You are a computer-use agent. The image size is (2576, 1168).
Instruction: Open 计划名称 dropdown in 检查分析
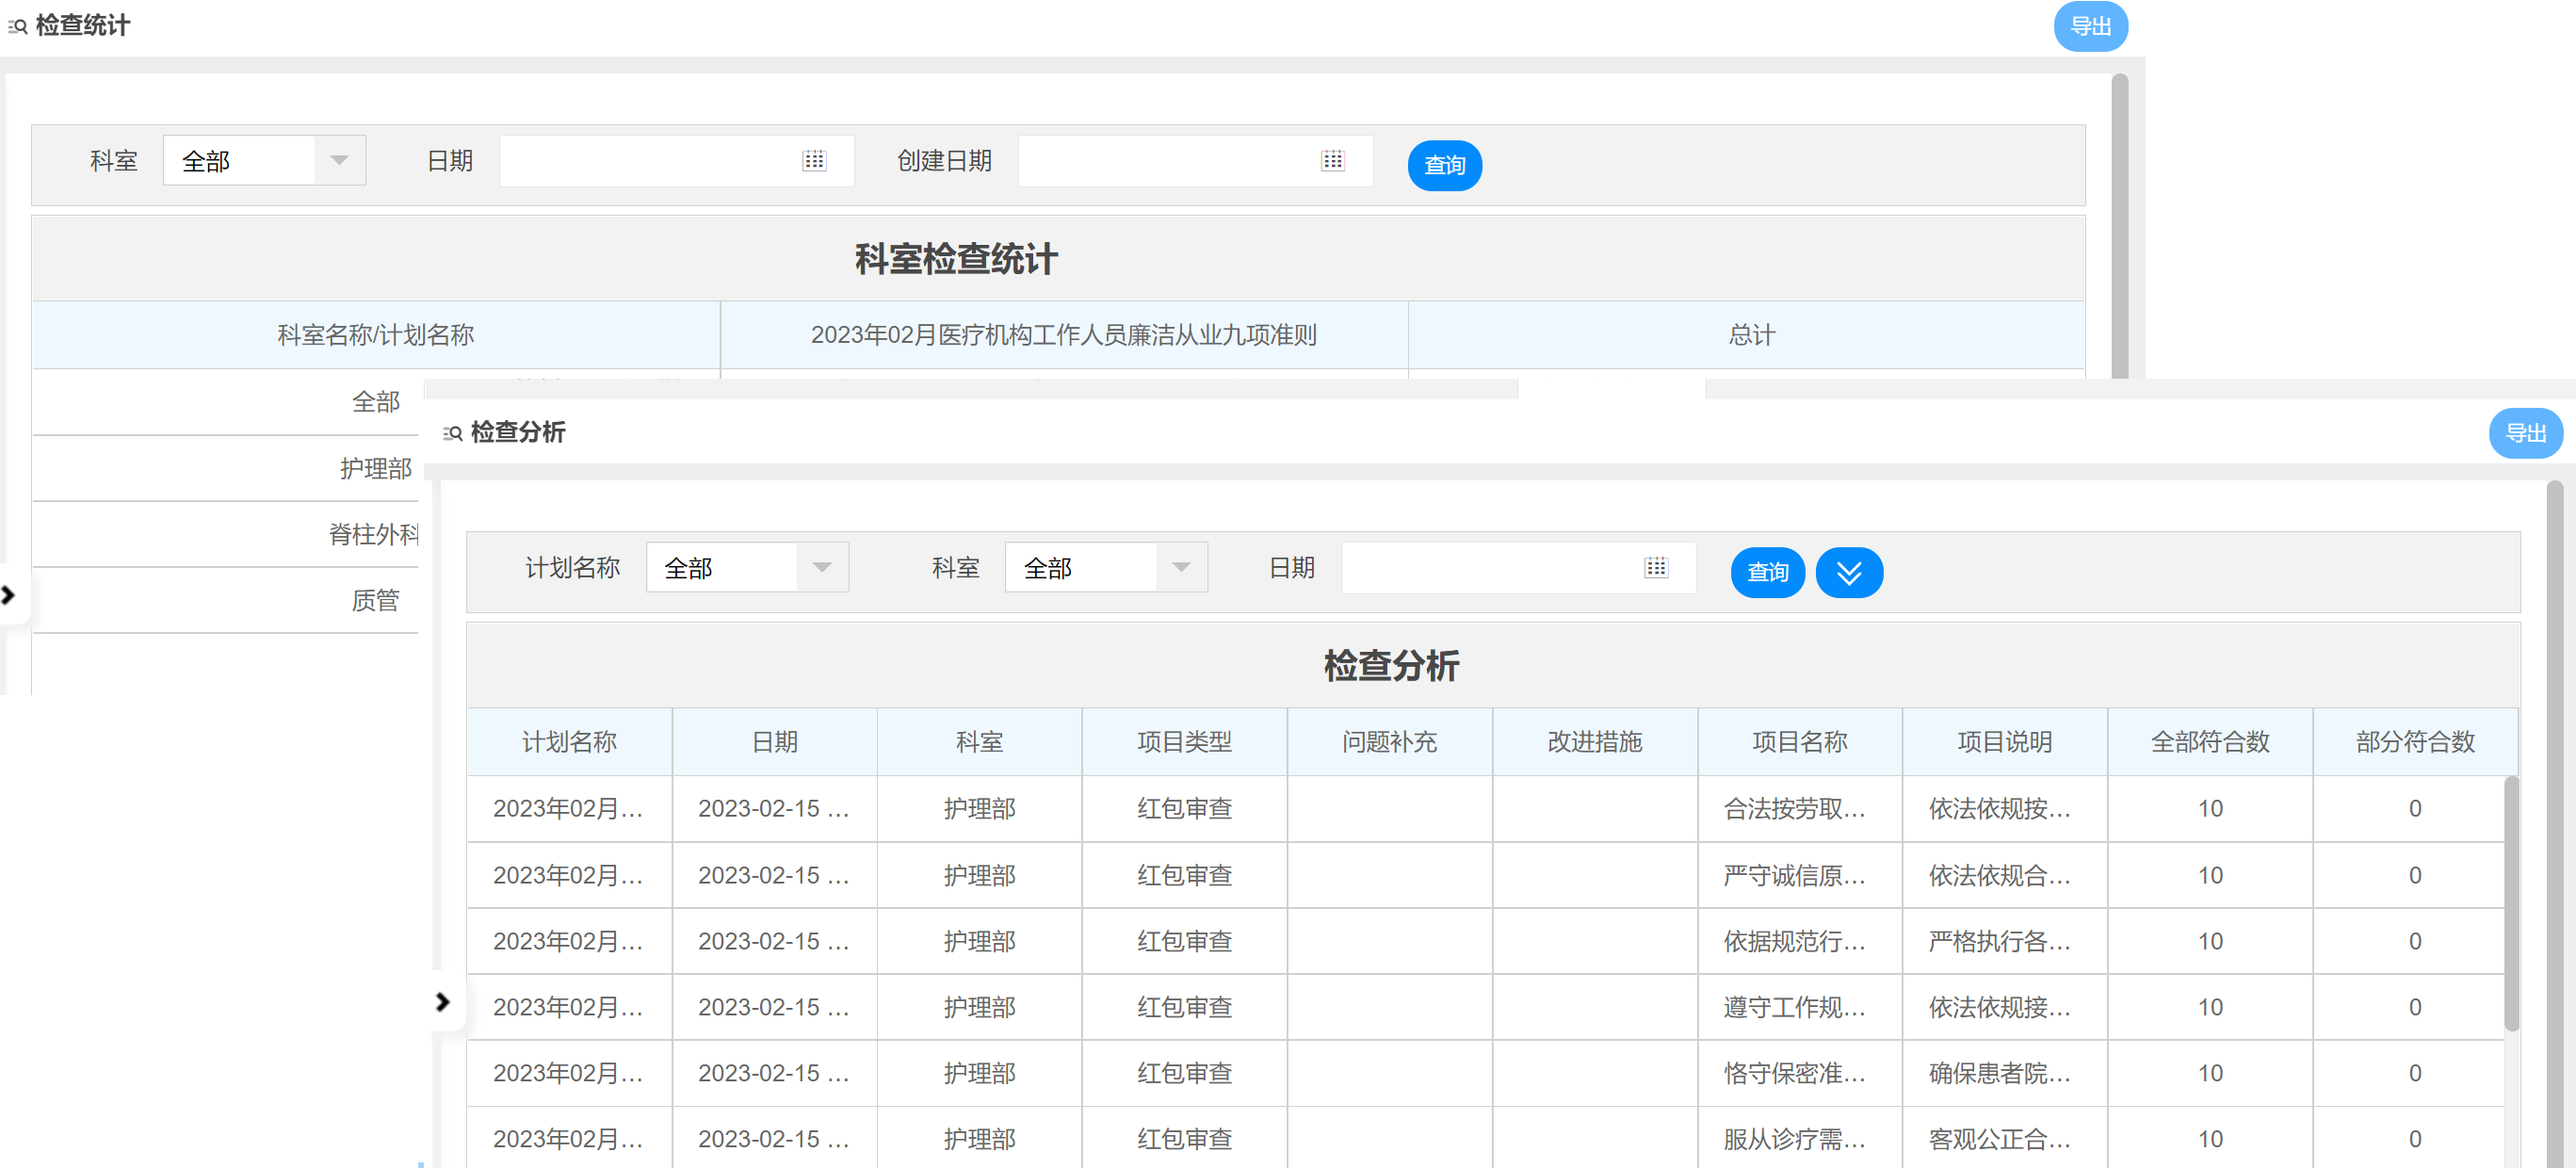(822, 568)
